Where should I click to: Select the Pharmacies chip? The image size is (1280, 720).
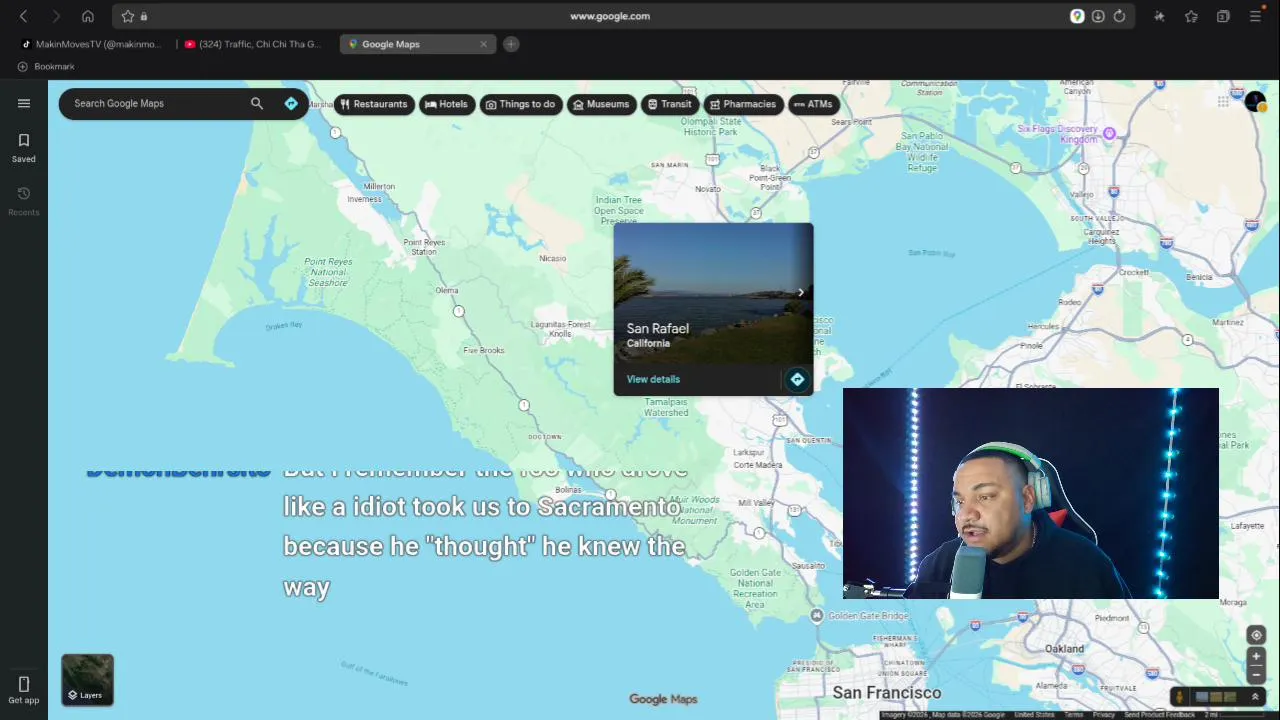coord(742,104)
